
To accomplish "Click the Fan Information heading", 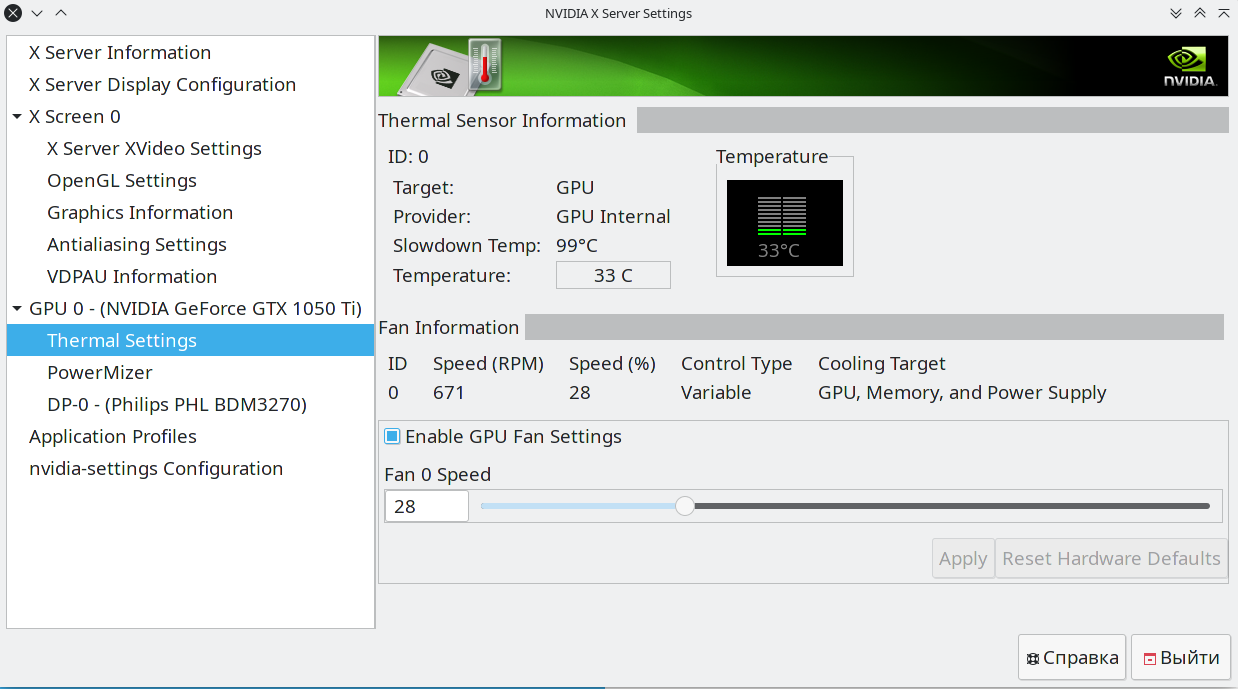I will click(449, 328).
